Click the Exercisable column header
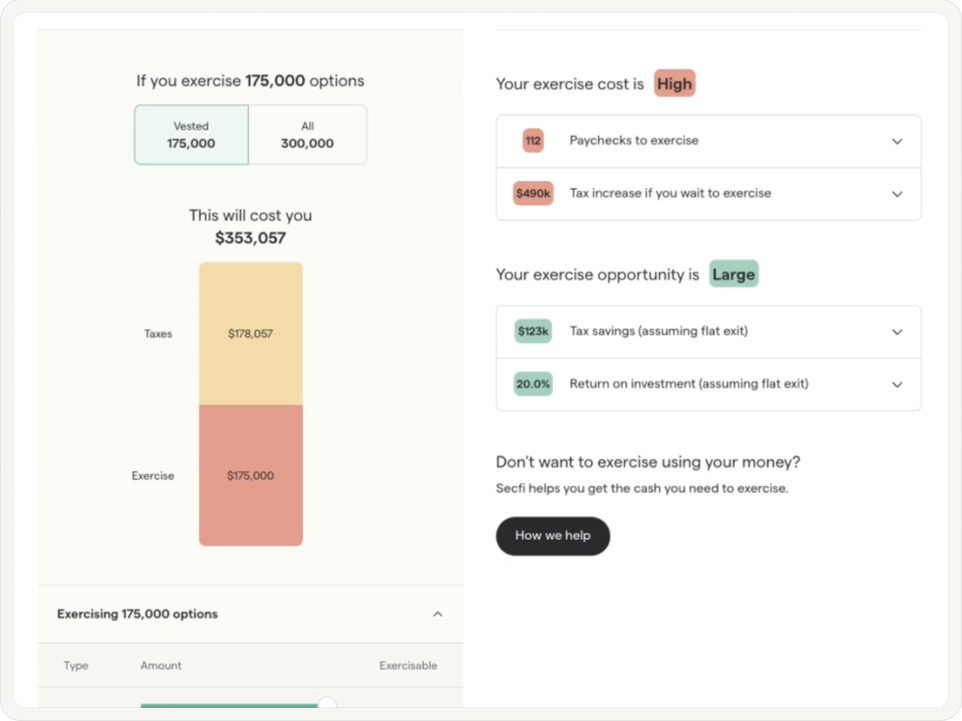Image resolution: width=962 pixels, height=721 pixels. point(408,665)
